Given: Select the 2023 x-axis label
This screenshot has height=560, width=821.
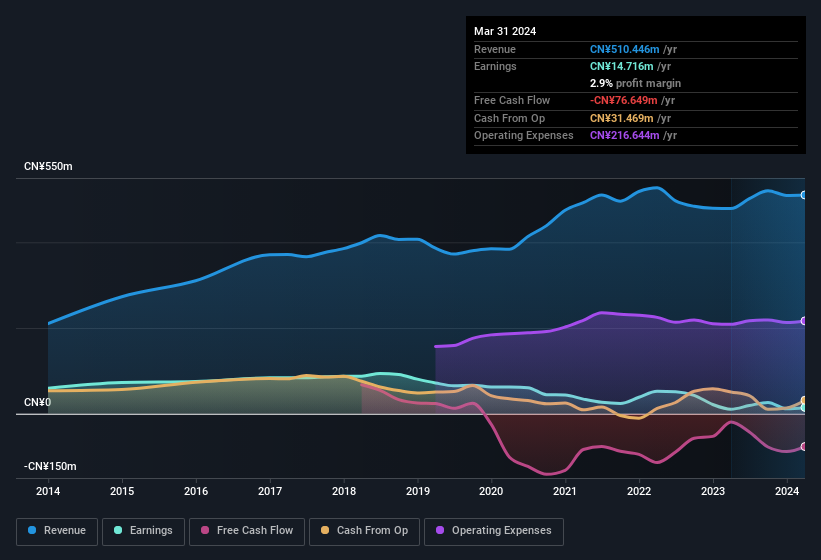Looking at the screenshot, I should pyautogui.click(x=713, y=491).
